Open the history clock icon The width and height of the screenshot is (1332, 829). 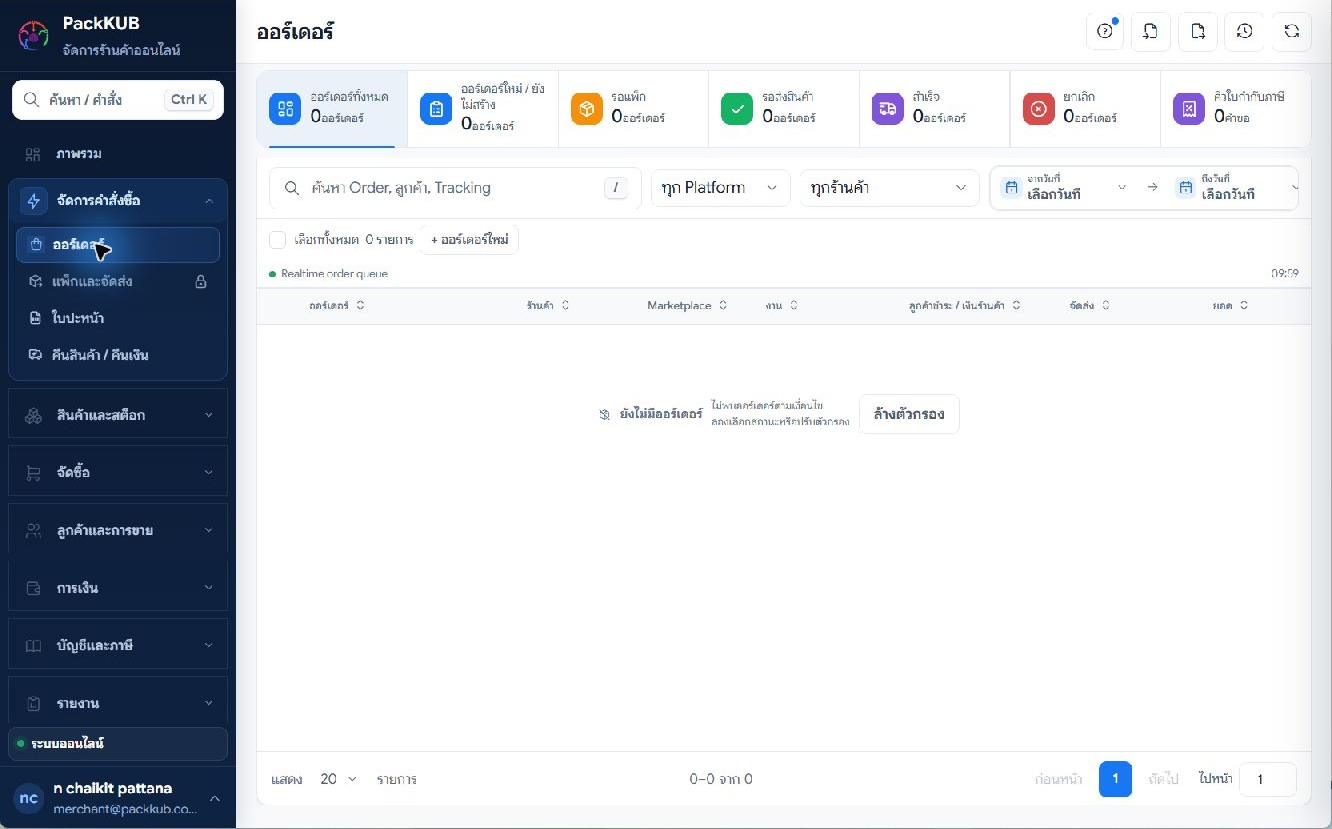pyautogui.click(x=1244, y=31)
